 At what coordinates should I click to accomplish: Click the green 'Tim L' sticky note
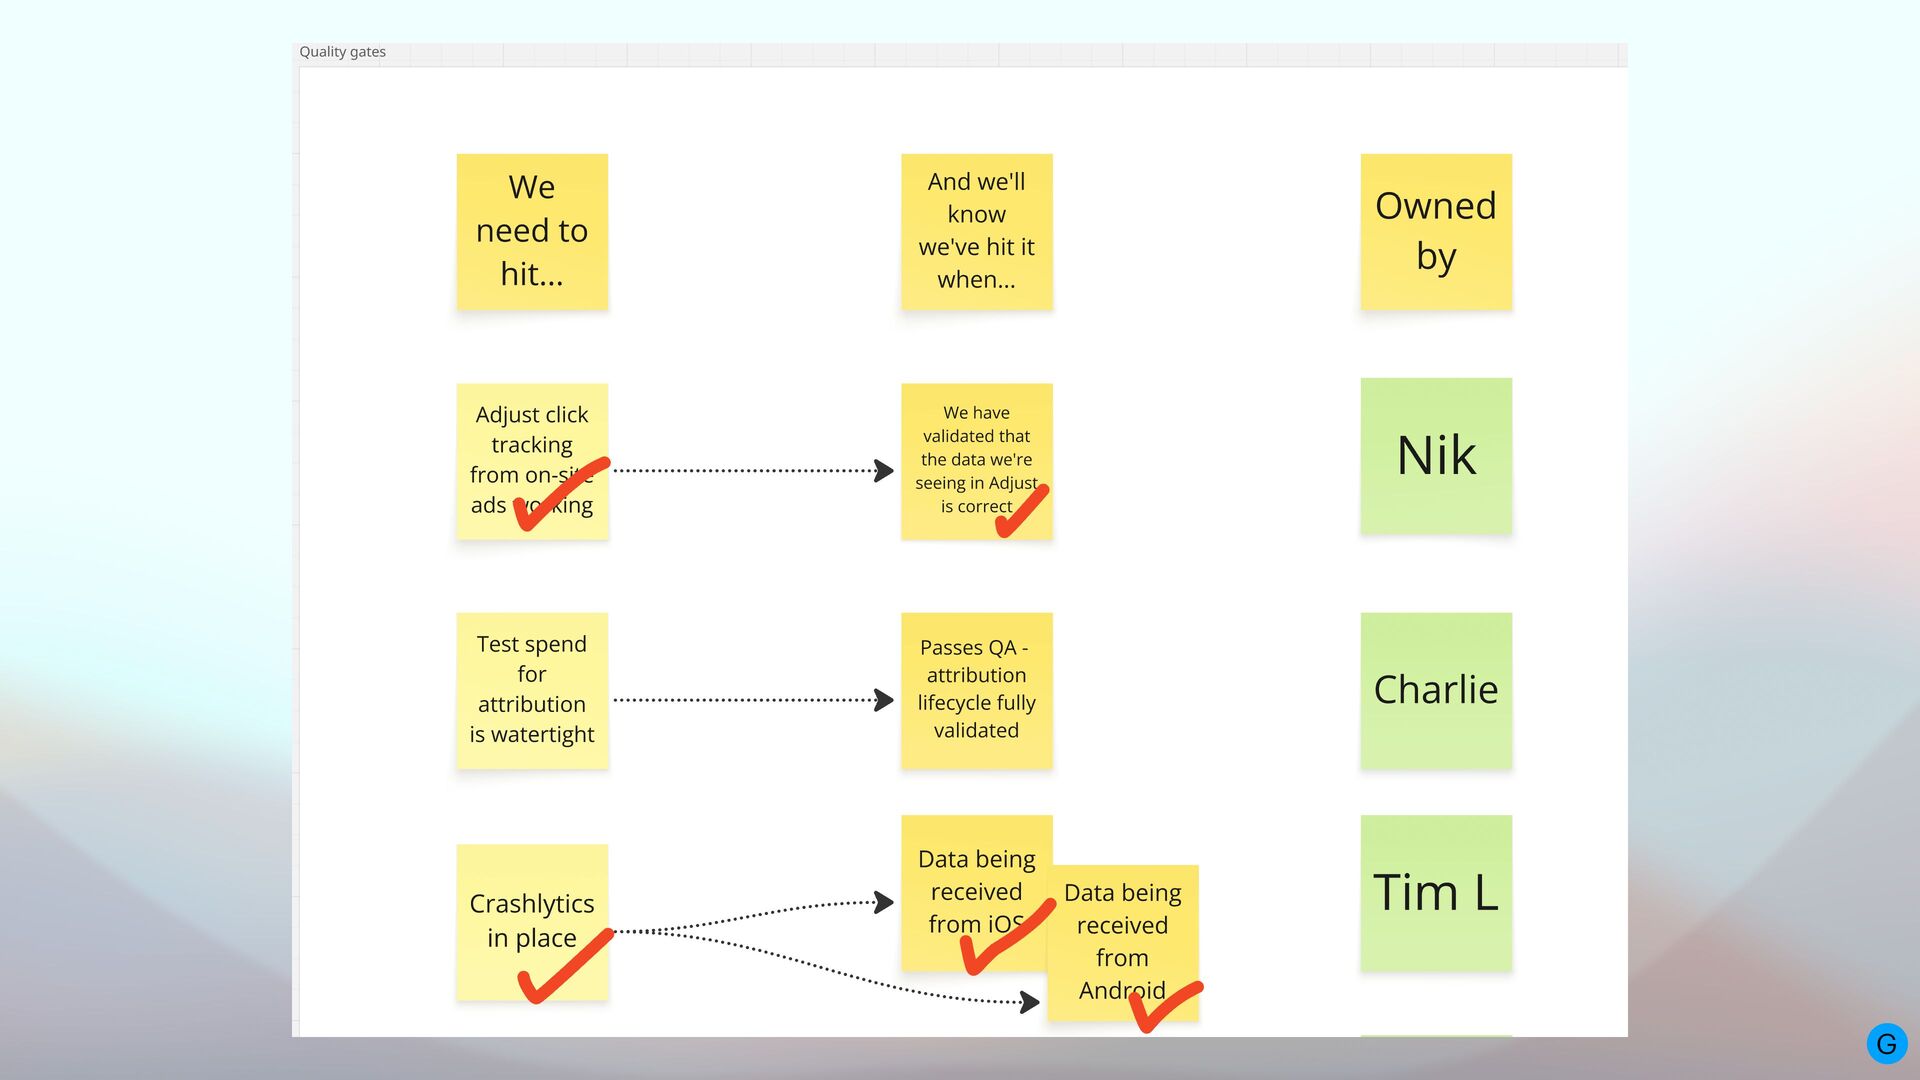click(x=1436, y=892)
